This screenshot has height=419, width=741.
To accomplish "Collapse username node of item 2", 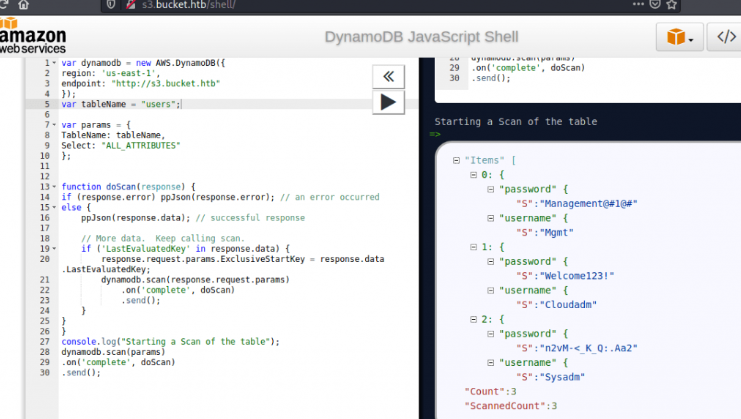I will (x=491, y=363).
